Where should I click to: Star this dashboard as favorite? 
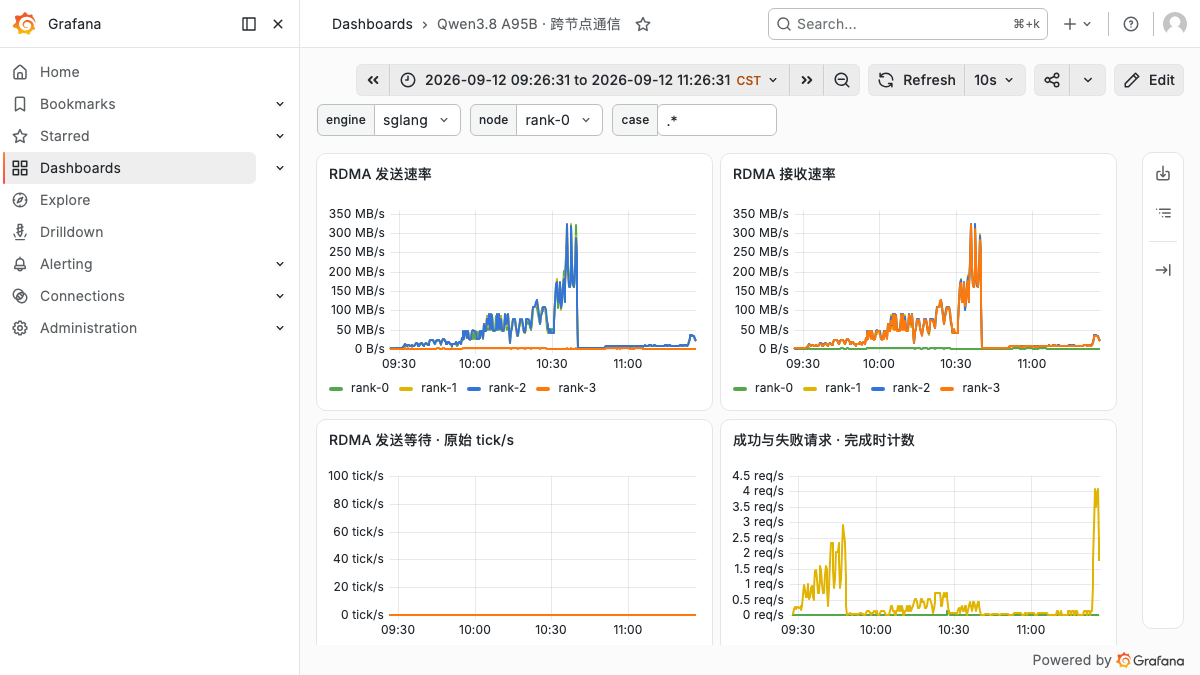click(x=643, y=24)
